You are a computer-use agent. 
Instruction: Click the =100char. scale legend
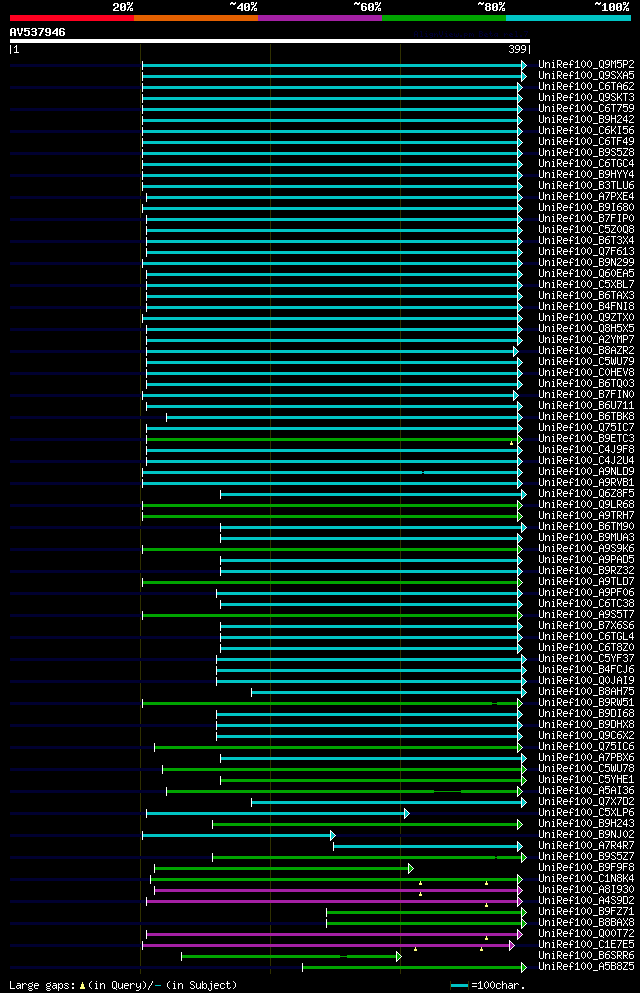pyautogui.click(x=487, y=985)
